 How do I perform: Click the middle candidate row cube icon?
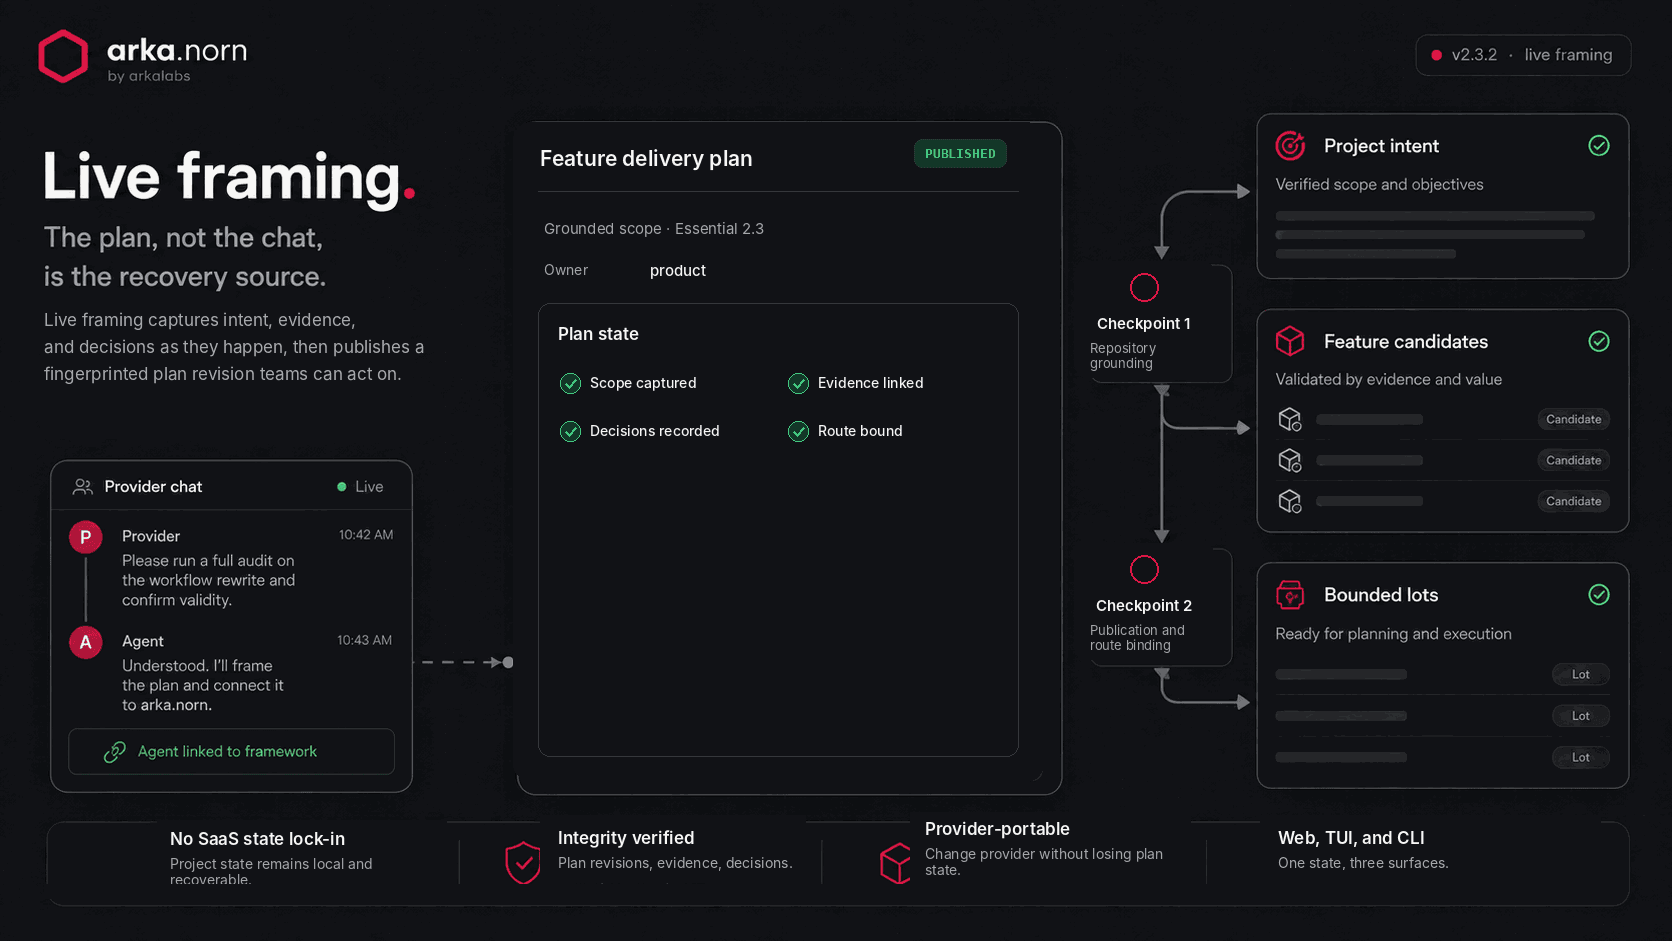1290,460
